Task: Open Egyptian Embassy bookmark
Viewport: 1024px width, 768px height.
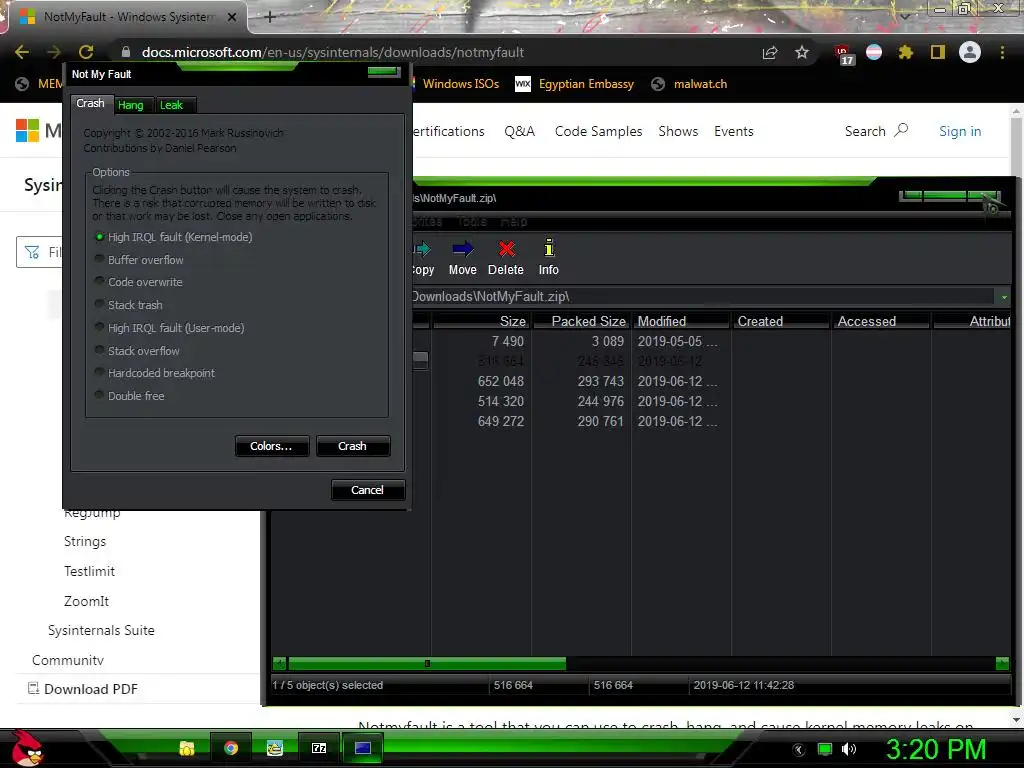Action: (575, 84)
